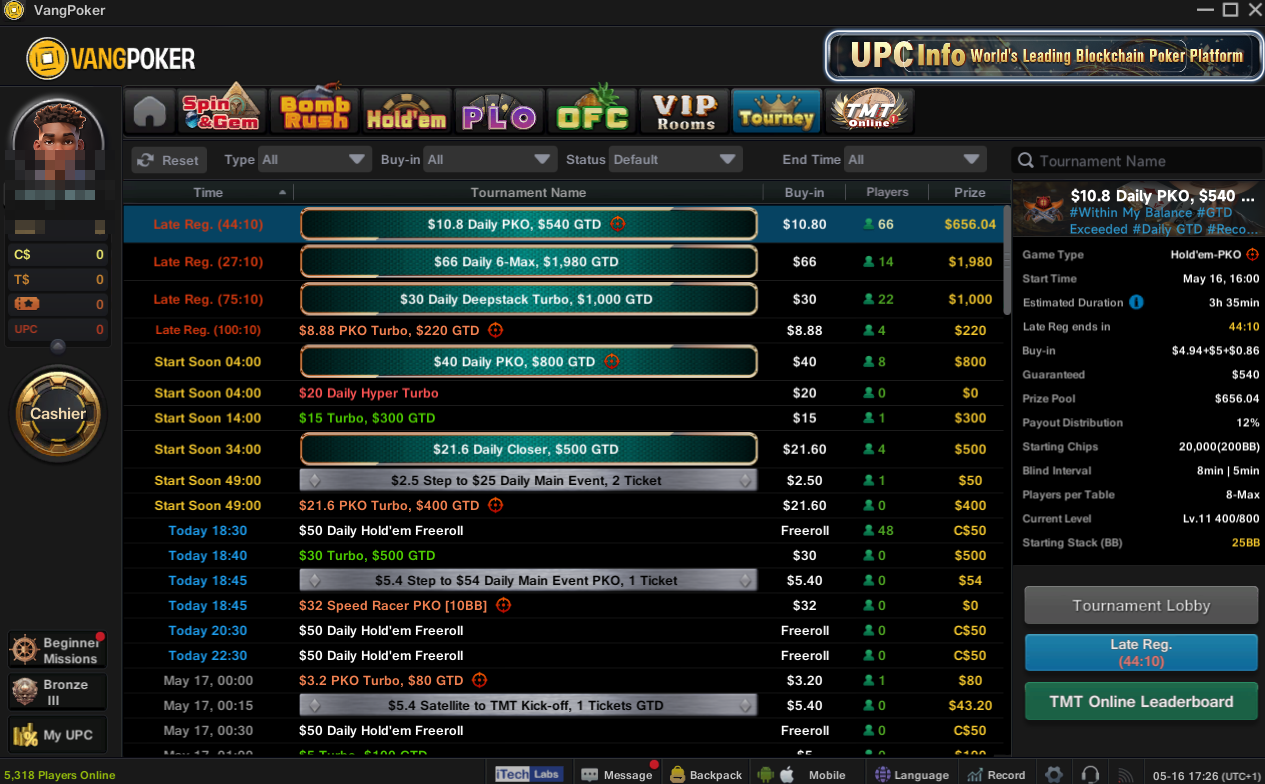Select the $3.2 PKO Turbo row
1265x784 pixels.
click(x=565, y=680)
